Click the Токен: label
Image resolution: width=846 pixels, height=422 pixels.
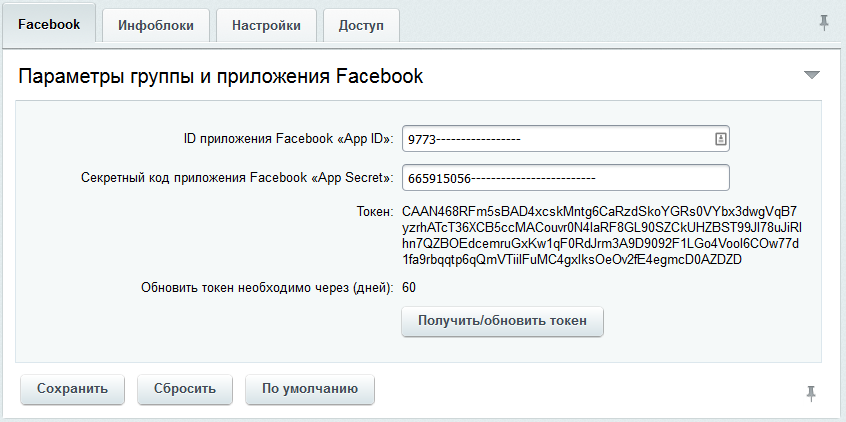click(x=375, y=211)
